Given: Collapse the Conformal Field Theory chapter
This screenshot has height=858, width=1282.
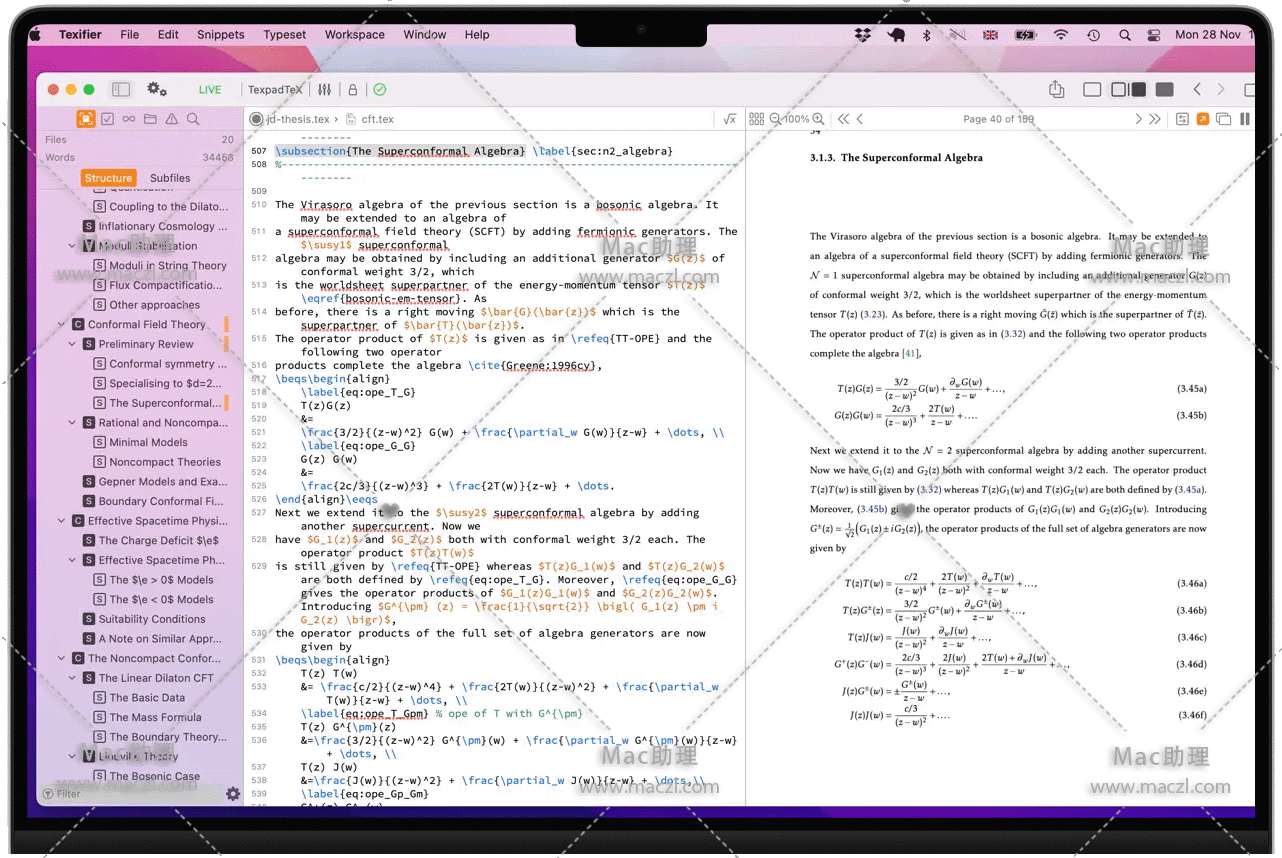Looking at the screenshot, I should click(x=62, y=325).
